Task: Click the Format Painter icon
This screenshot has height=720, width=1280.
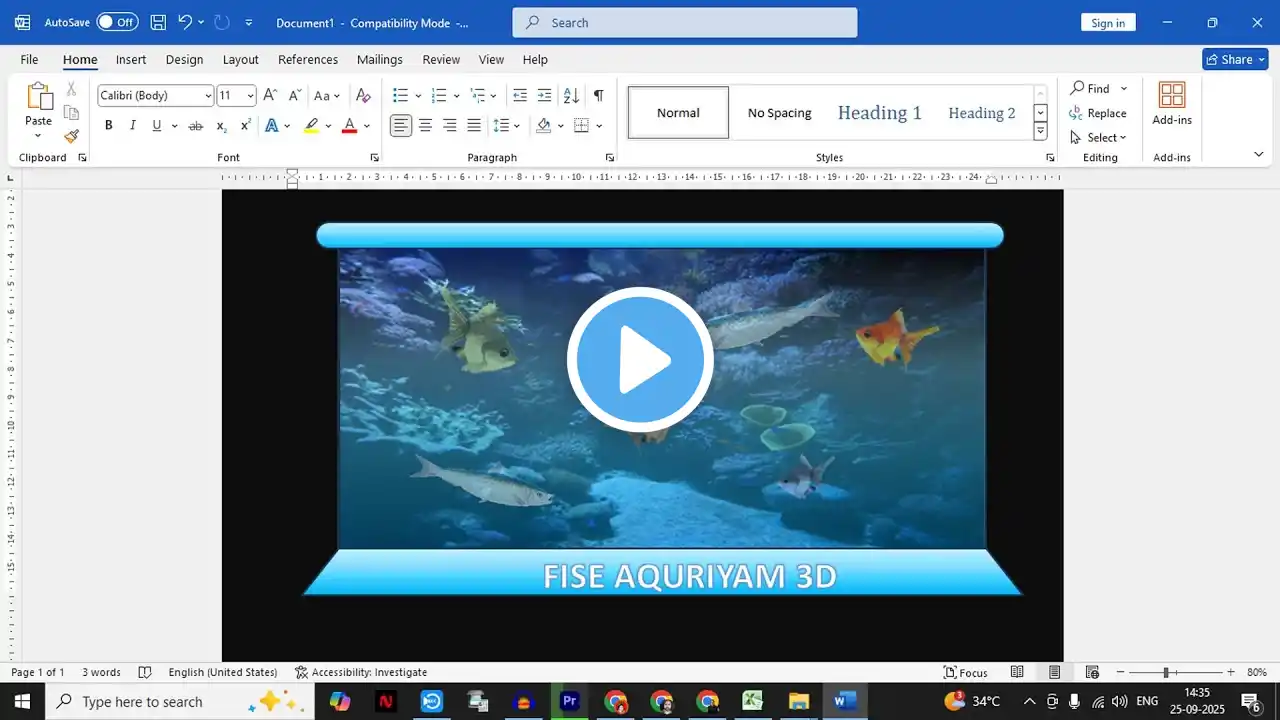Action: point(71,136)
